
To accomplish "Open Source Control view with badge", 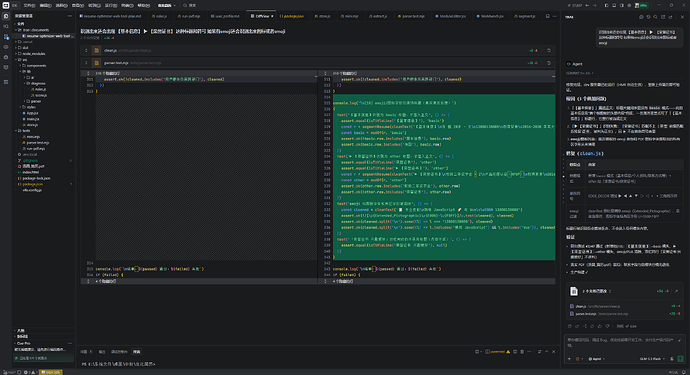I will click(x=6, y=37).
